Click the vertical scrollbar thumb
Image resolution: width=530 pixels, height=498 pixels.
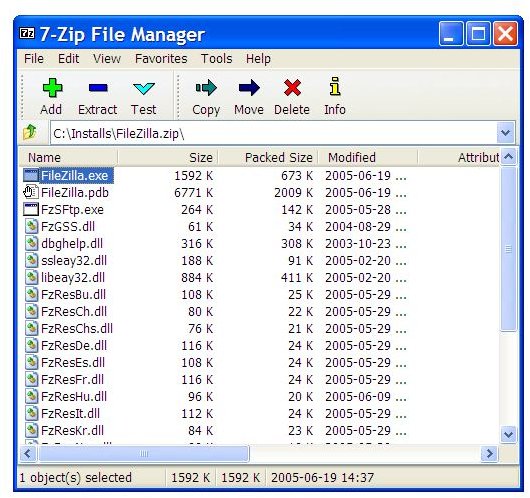[x=508, y=249]
